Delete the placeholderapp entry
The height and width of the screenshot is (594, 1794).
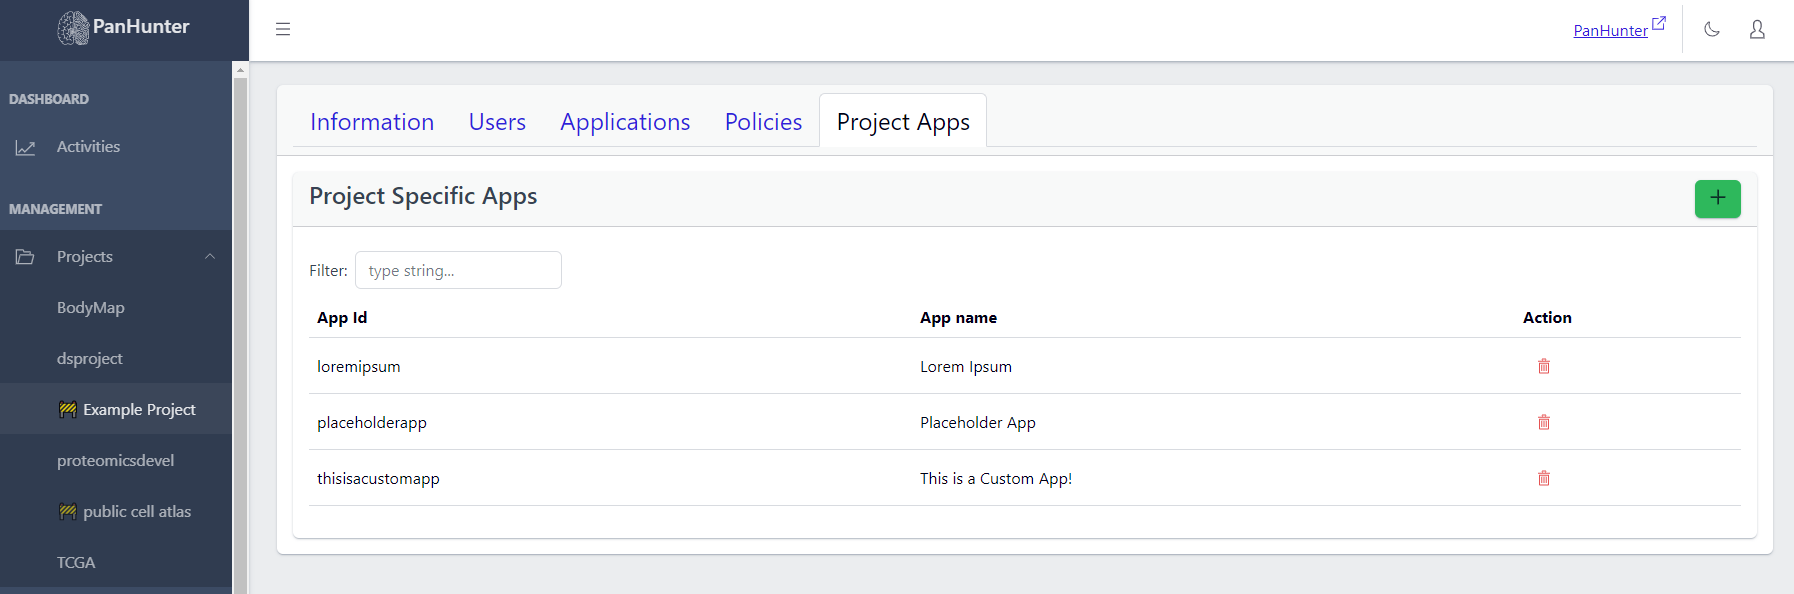(x=1543, y=422)
